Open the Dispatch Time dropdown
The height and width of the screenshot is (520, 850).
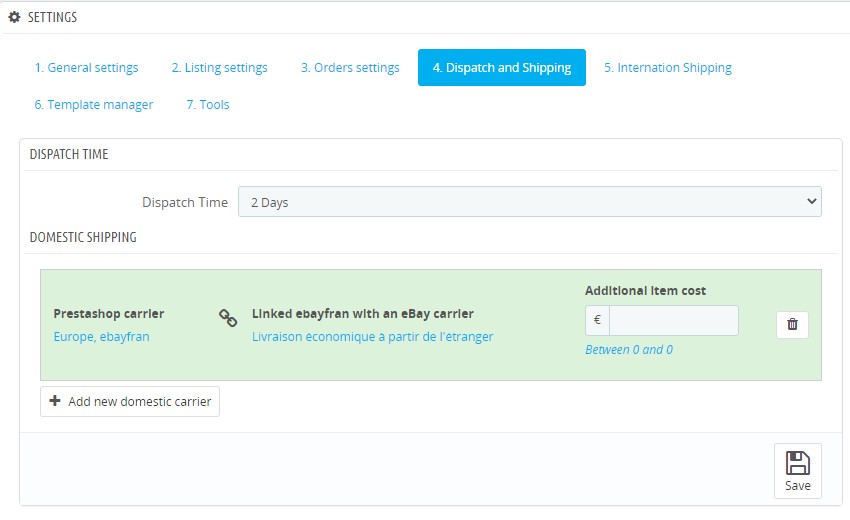coord(529,202)
